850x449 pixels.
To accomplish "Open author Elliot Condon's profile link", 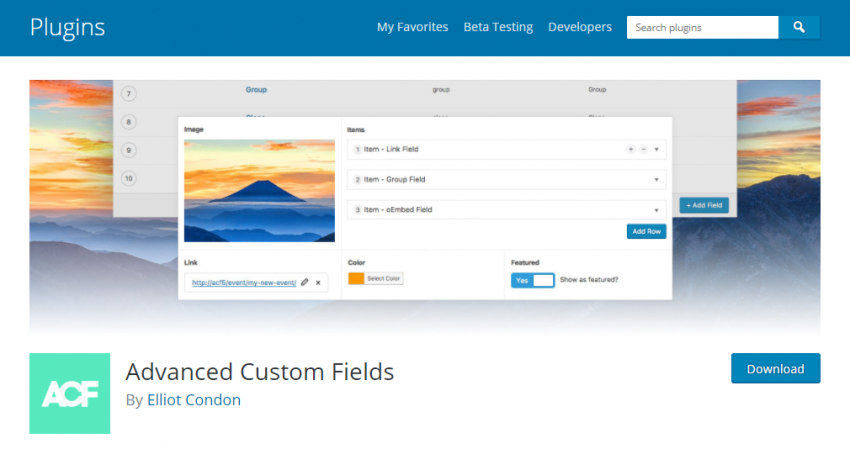I will click(193, 400).
